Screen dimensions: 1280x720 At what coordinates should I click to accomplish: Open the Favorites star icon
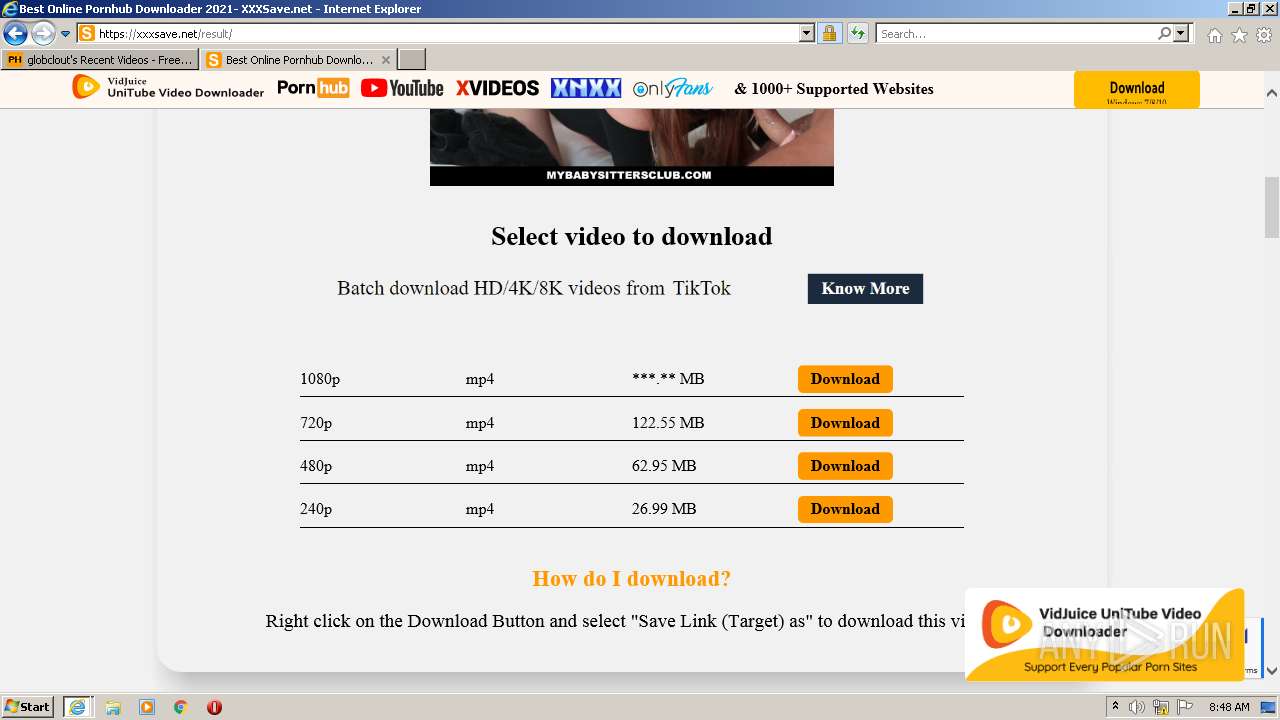(1239, 35)
